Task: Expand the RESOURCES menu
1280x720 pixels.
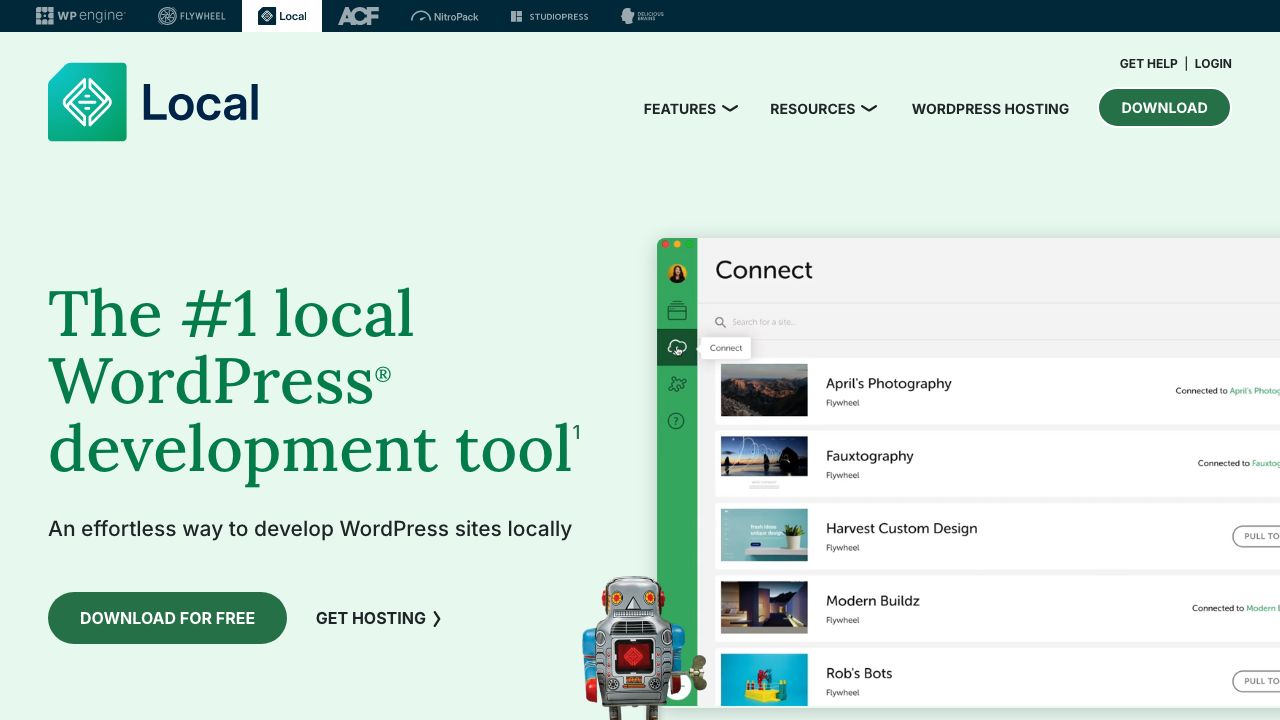Action: pyautogui.click(x=823, y=109)
